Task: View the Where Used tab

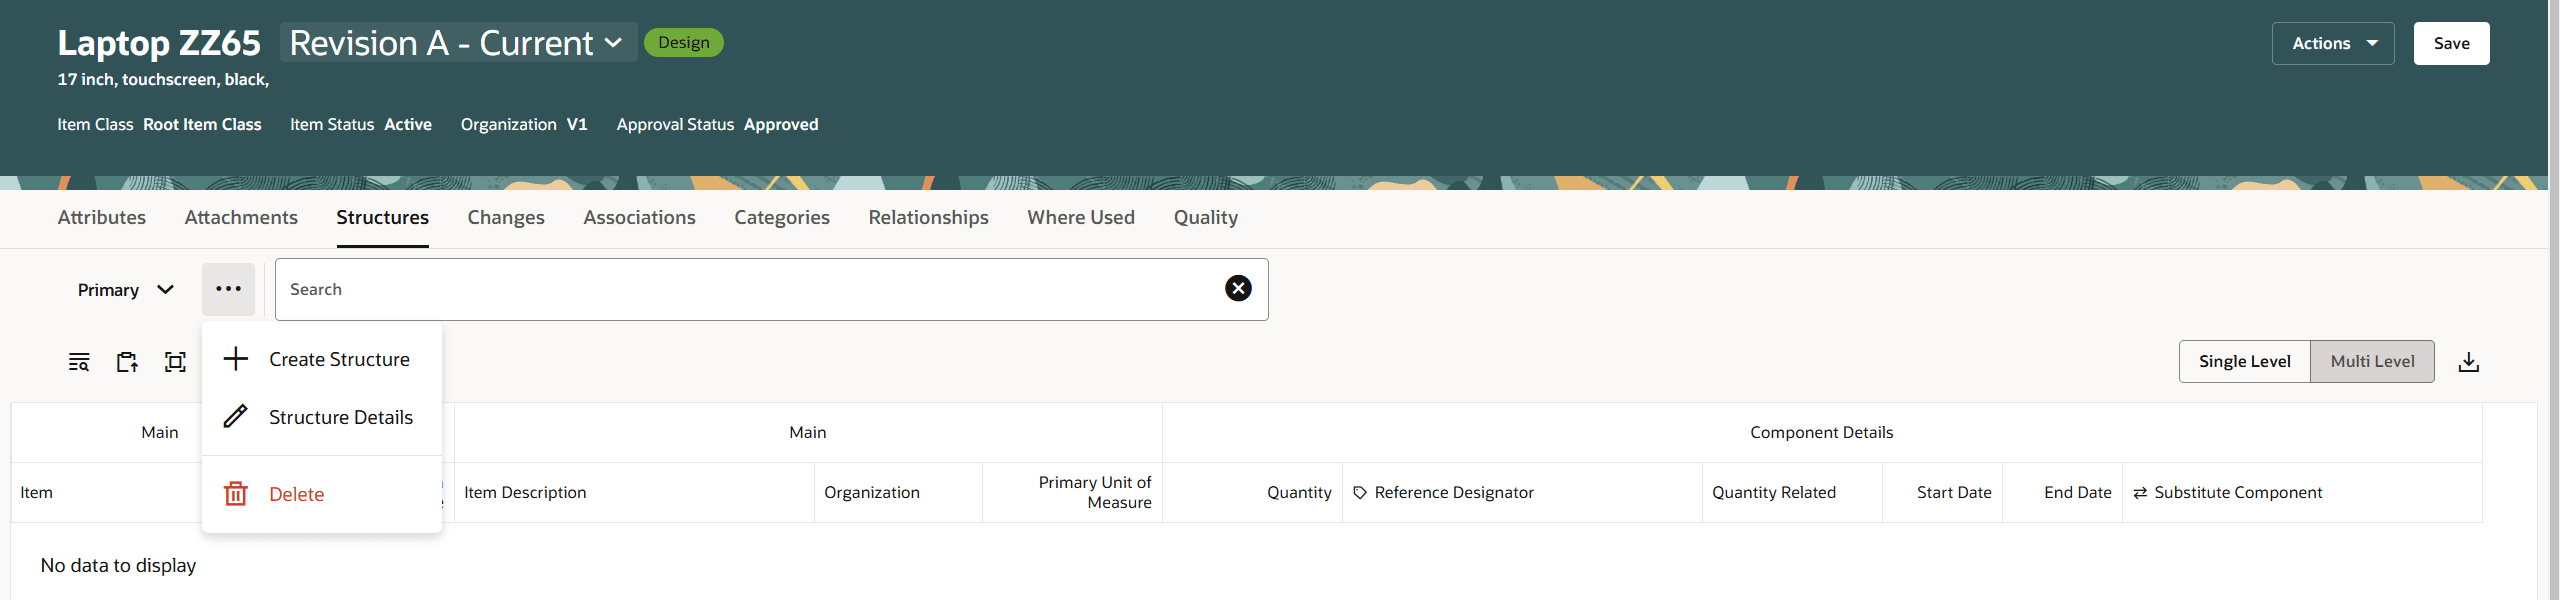Action: pos(1081,218)
